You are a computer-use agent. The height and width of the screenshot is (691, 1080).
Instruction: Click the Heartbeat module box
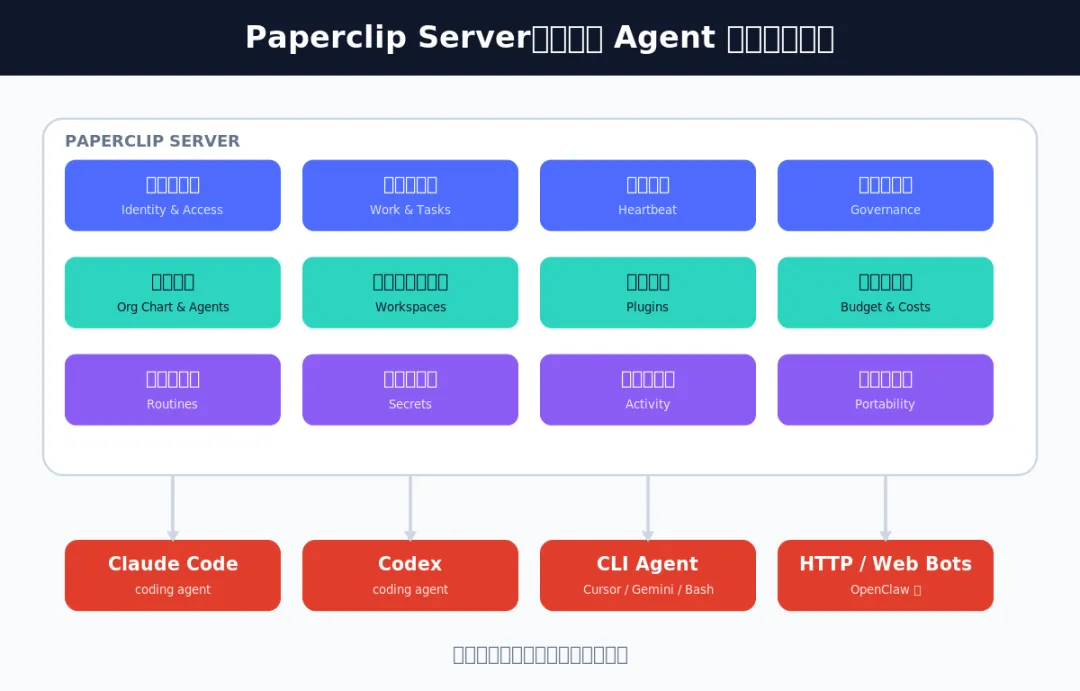point(647,196)
